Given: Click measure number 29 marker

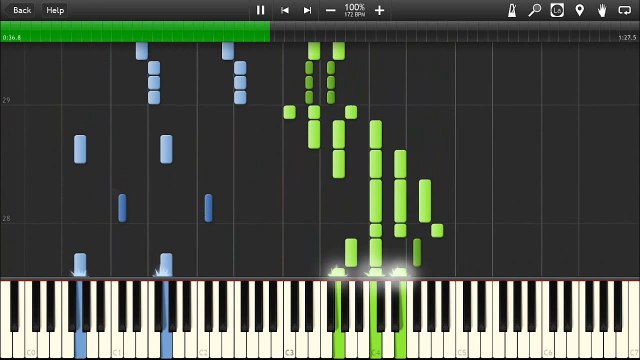Looking at the screenshot, I should [x=6, y=100].
